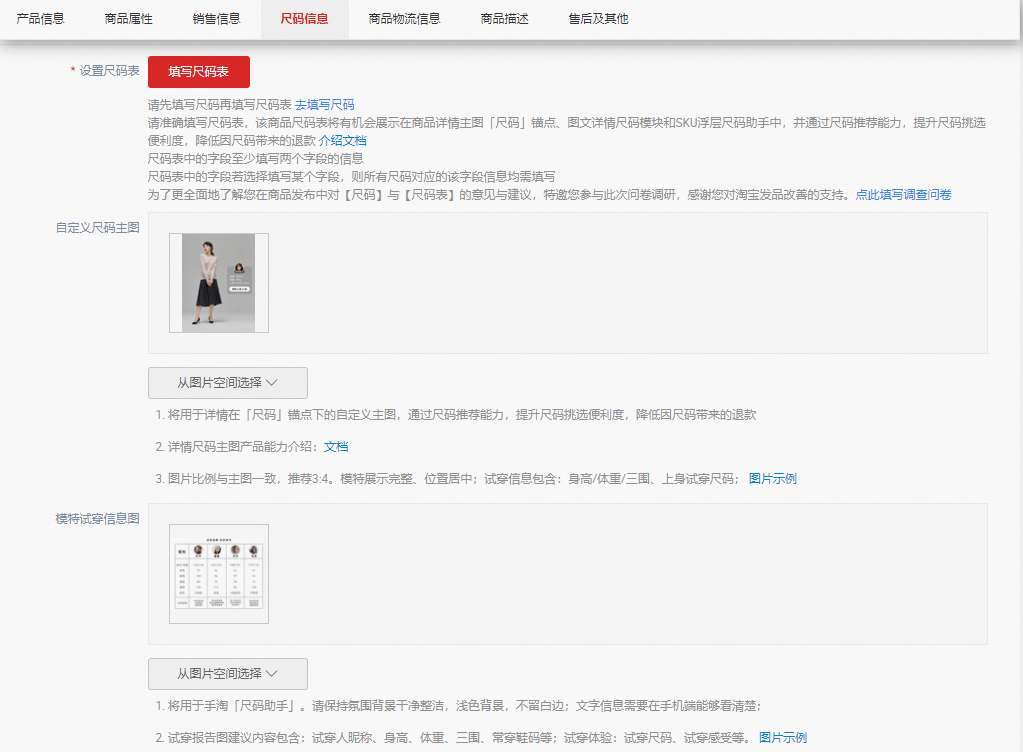Open the 点此填写调查问卷 survey link
Viewport: 1023px width, 752px height.
coord(904,194)
